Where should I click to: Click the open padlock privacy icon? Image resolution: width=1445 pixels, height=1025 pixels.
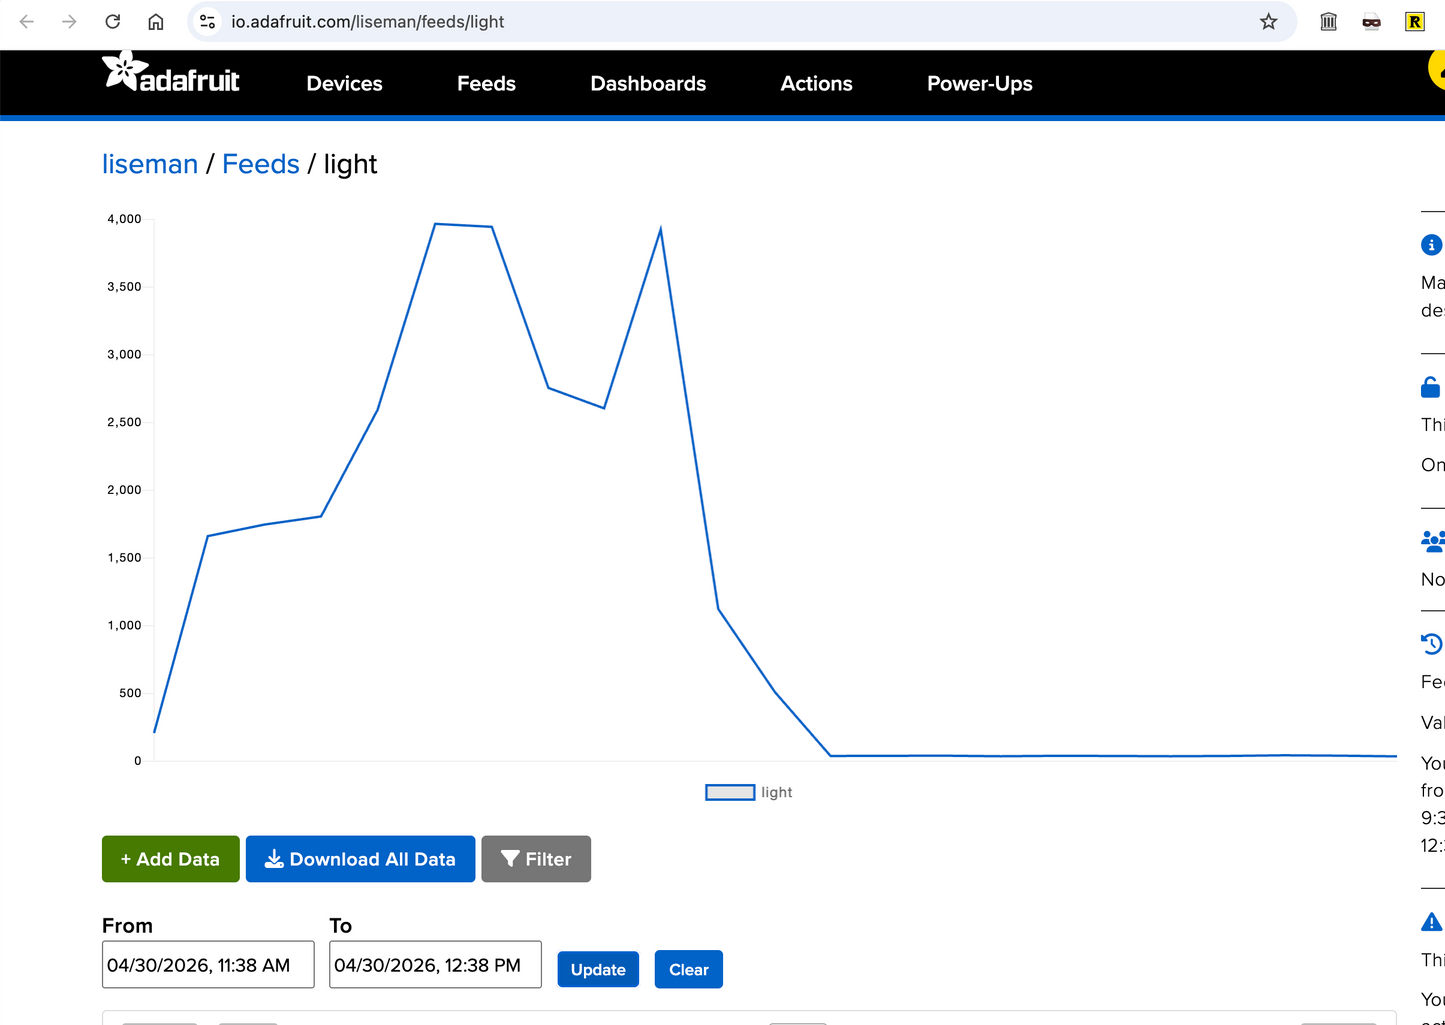1431,387
